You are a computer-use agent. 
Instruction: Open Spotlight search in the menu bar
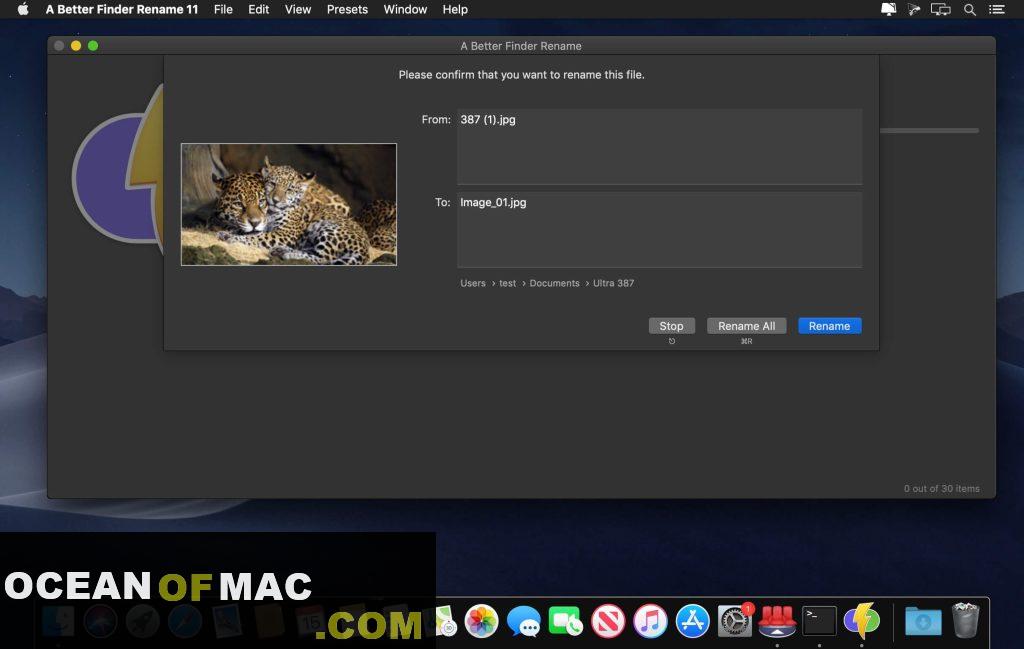pyautogui.click(x=970, y=9)
